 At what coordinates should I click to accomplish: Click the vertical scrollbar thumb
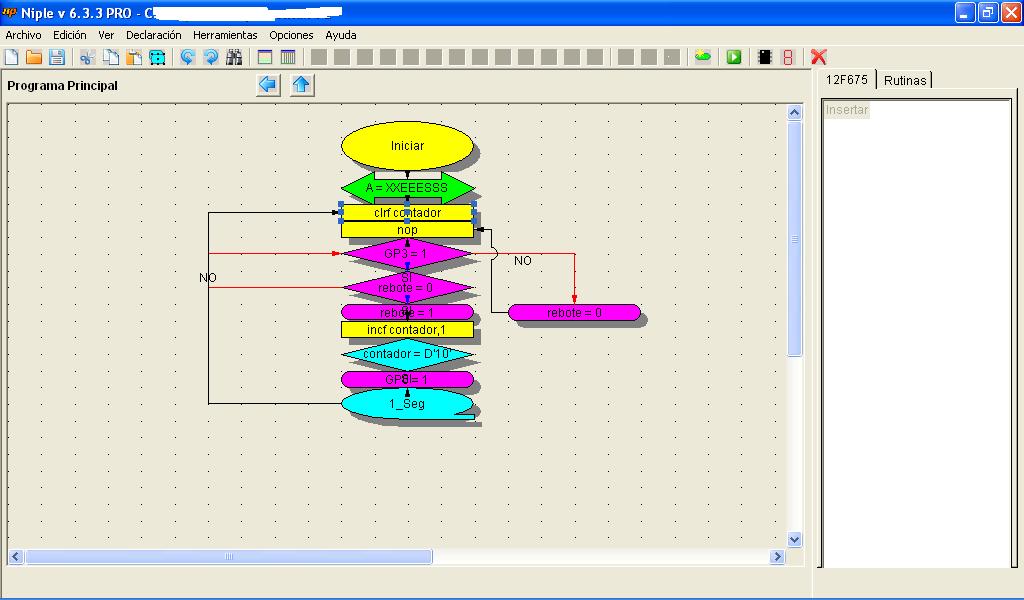[794, 239]
